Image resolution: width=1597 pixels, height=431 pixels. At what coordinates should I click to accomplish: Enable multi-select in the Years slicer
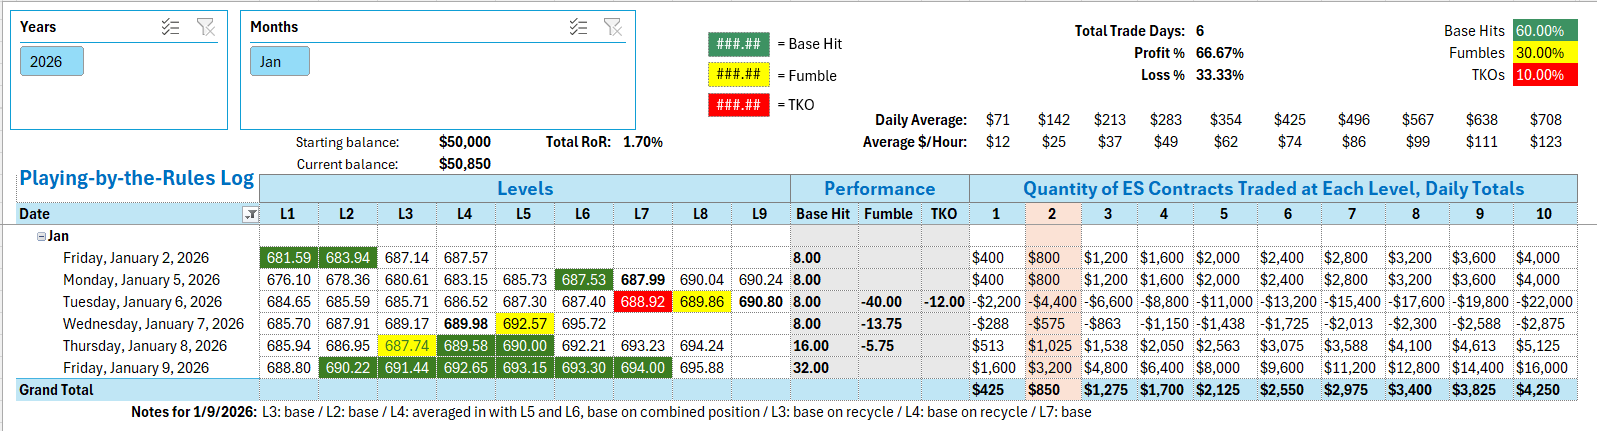171,27
